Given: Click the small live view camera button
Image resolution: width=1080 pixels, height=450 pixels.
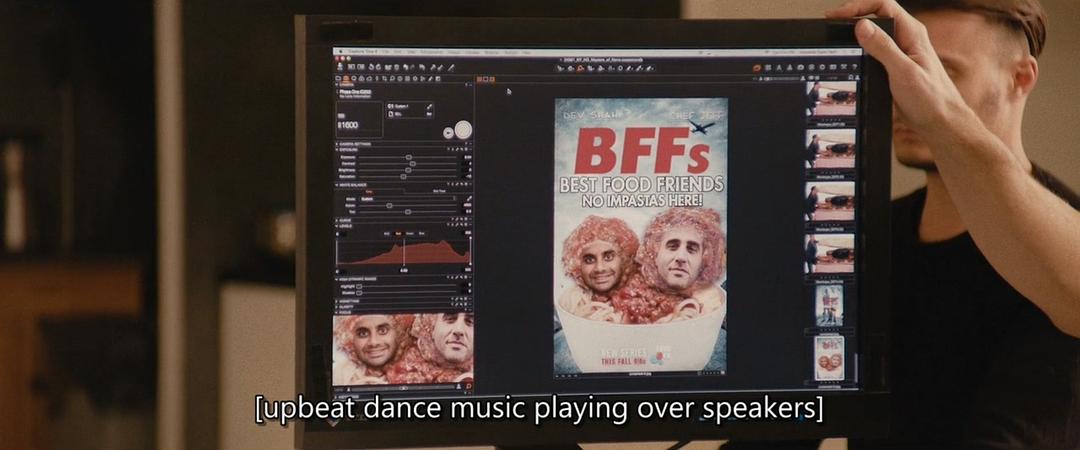Looking at the screenshot, I should 447,131.
